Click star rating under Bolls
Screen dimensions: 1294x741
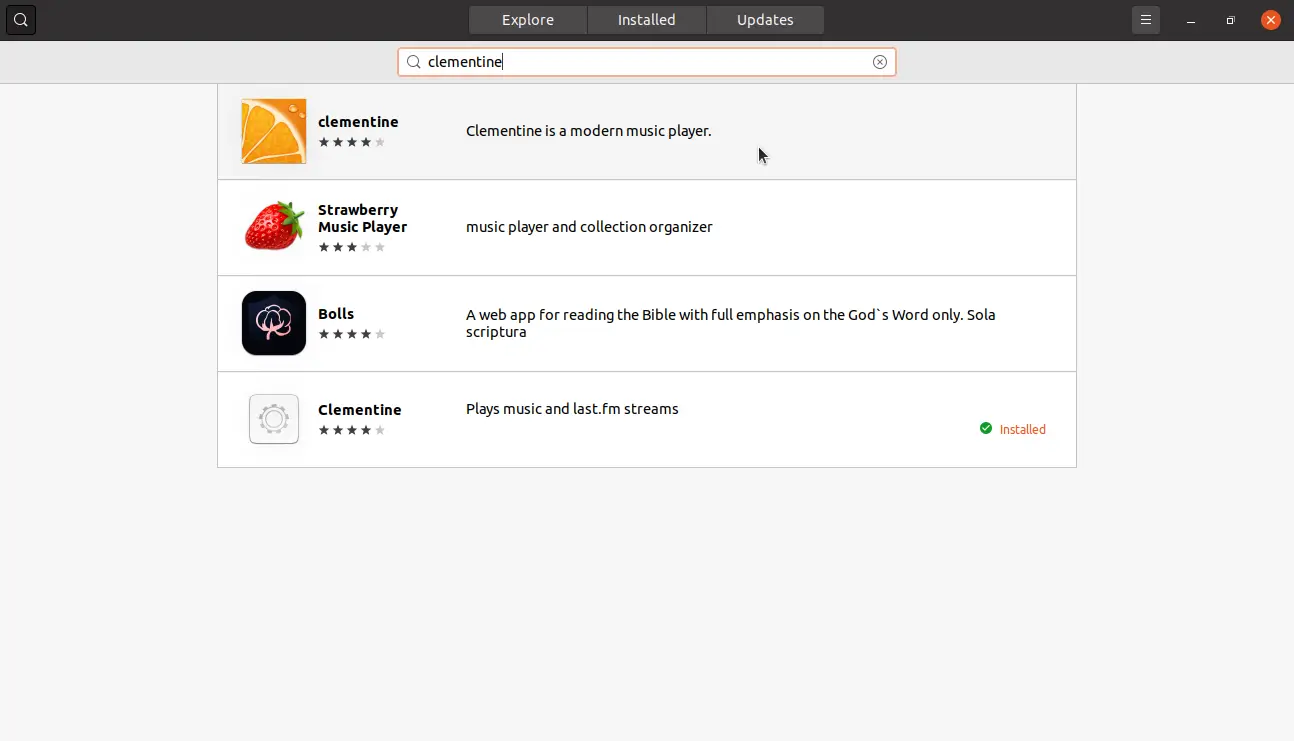(352, 334)
